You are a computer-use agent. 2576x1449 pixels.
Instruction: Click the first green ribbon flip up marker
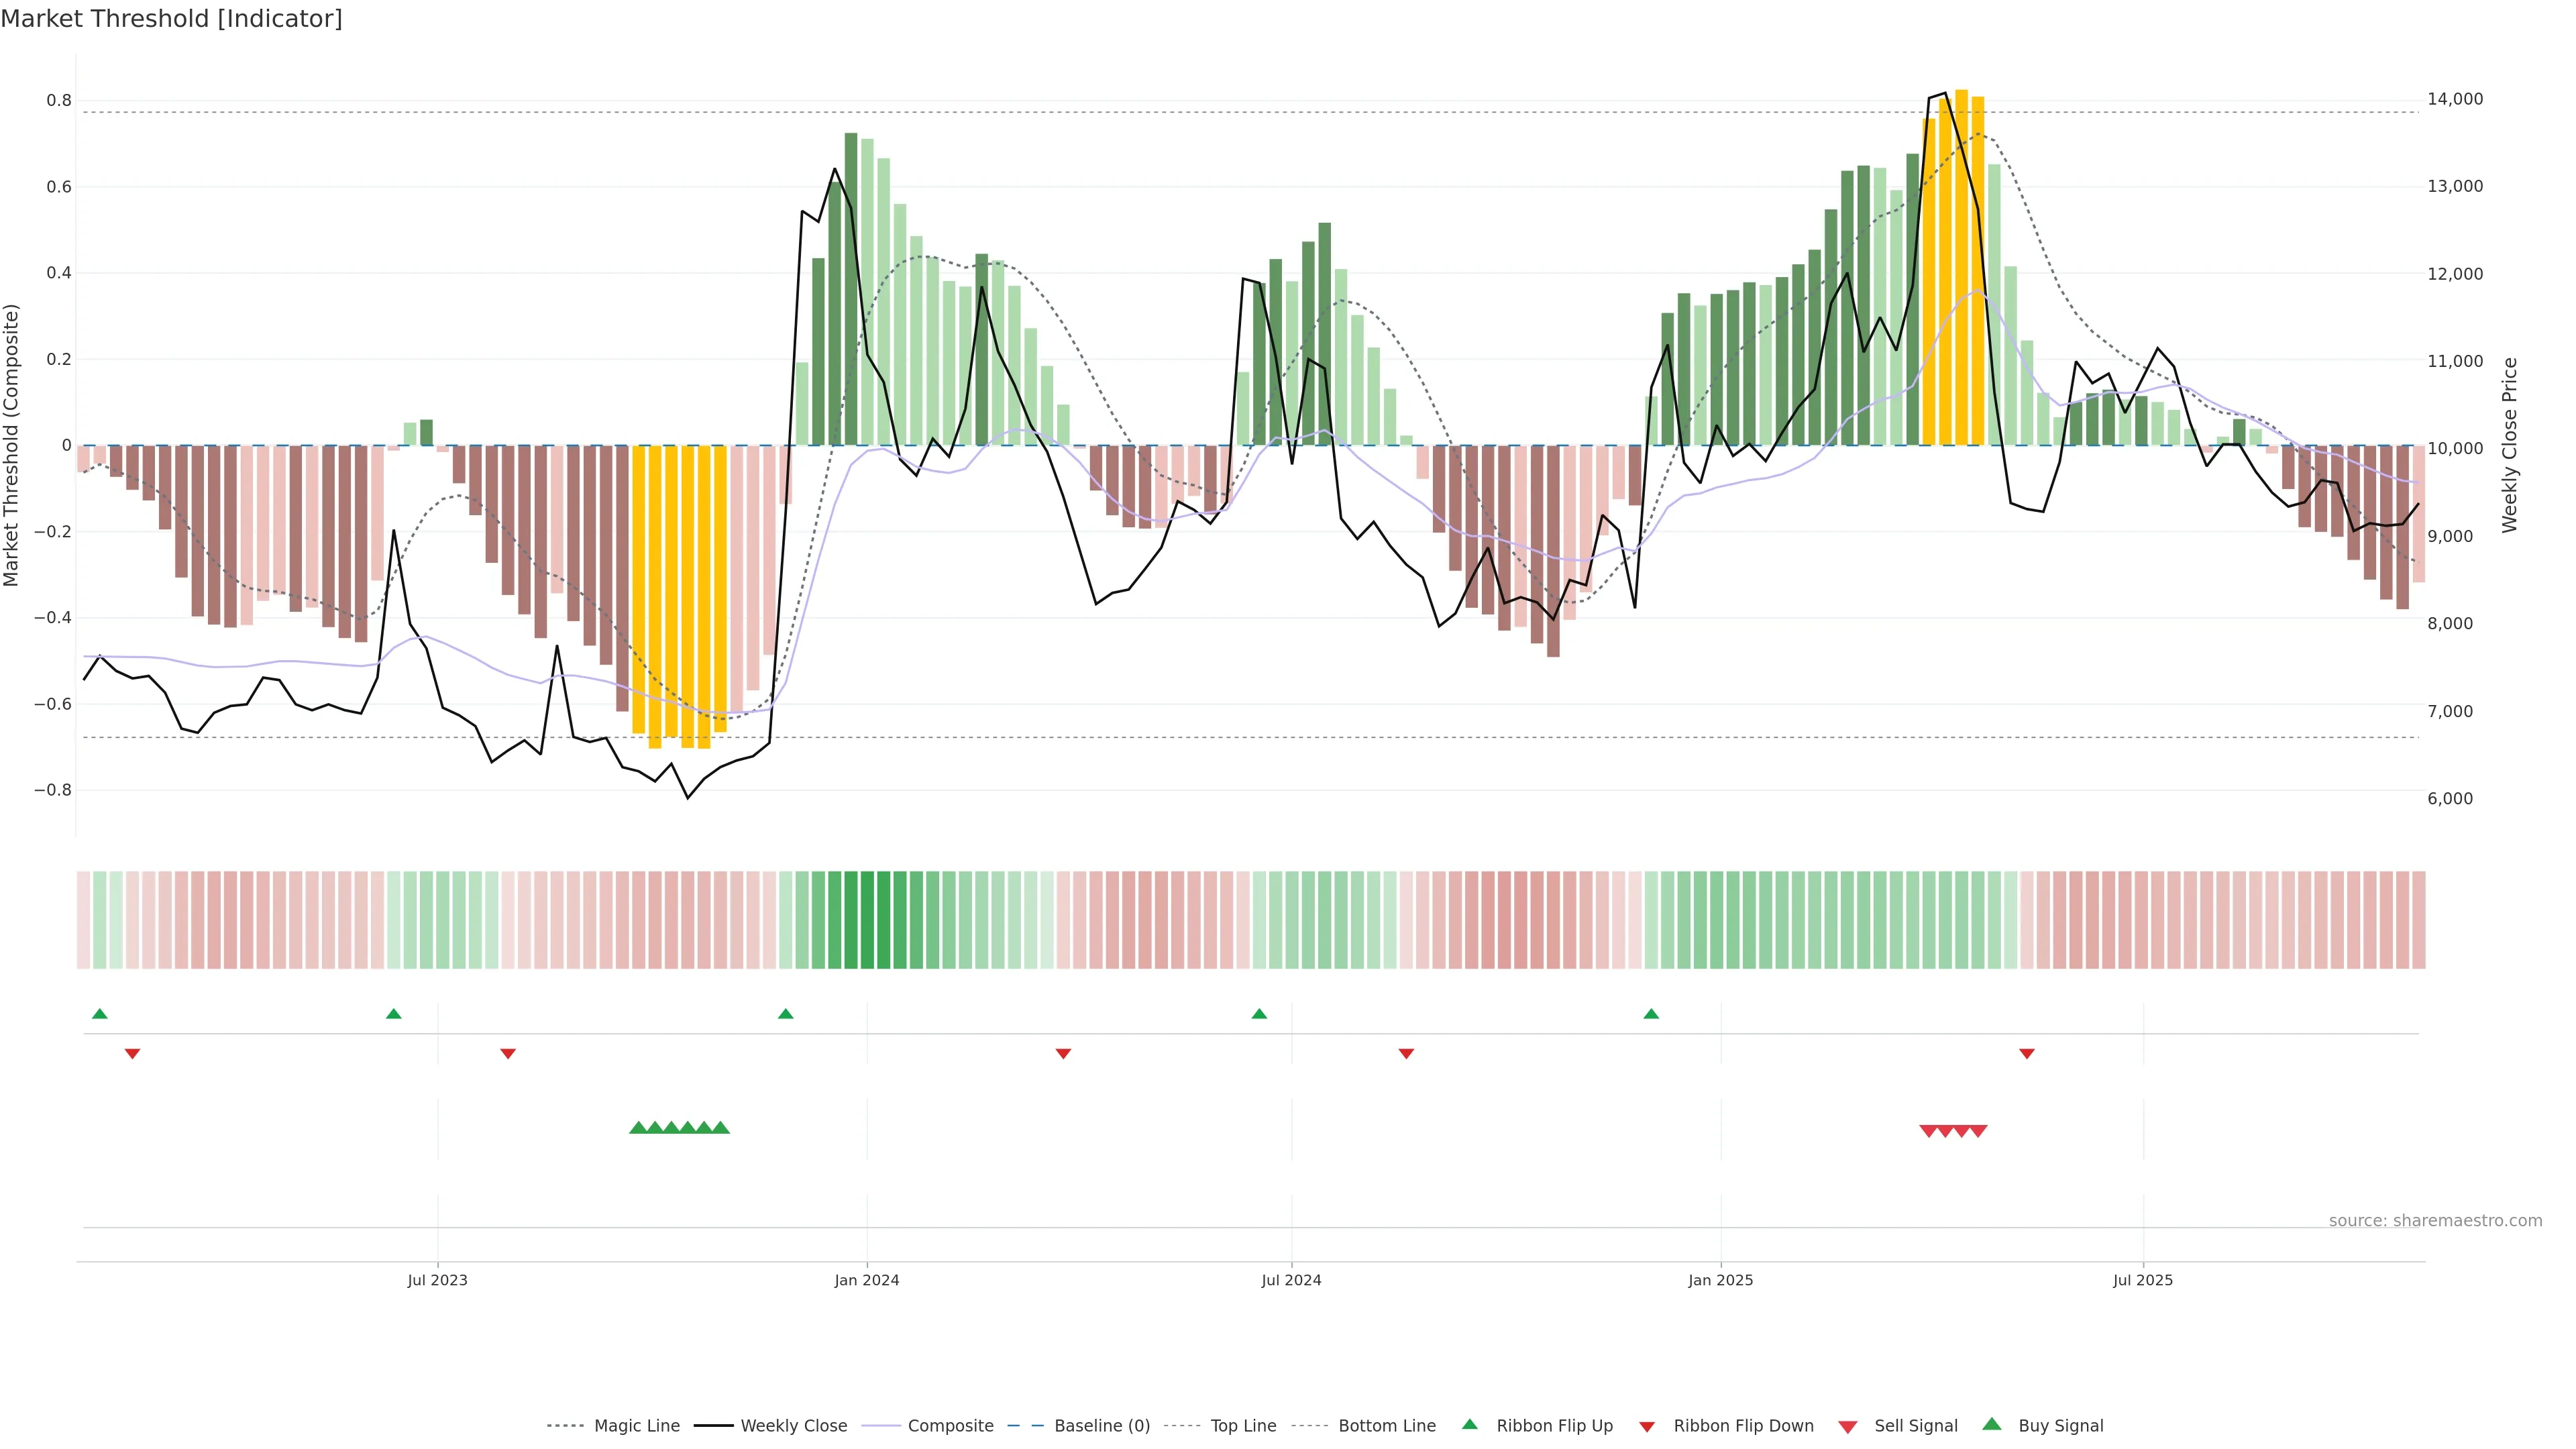99,1014
